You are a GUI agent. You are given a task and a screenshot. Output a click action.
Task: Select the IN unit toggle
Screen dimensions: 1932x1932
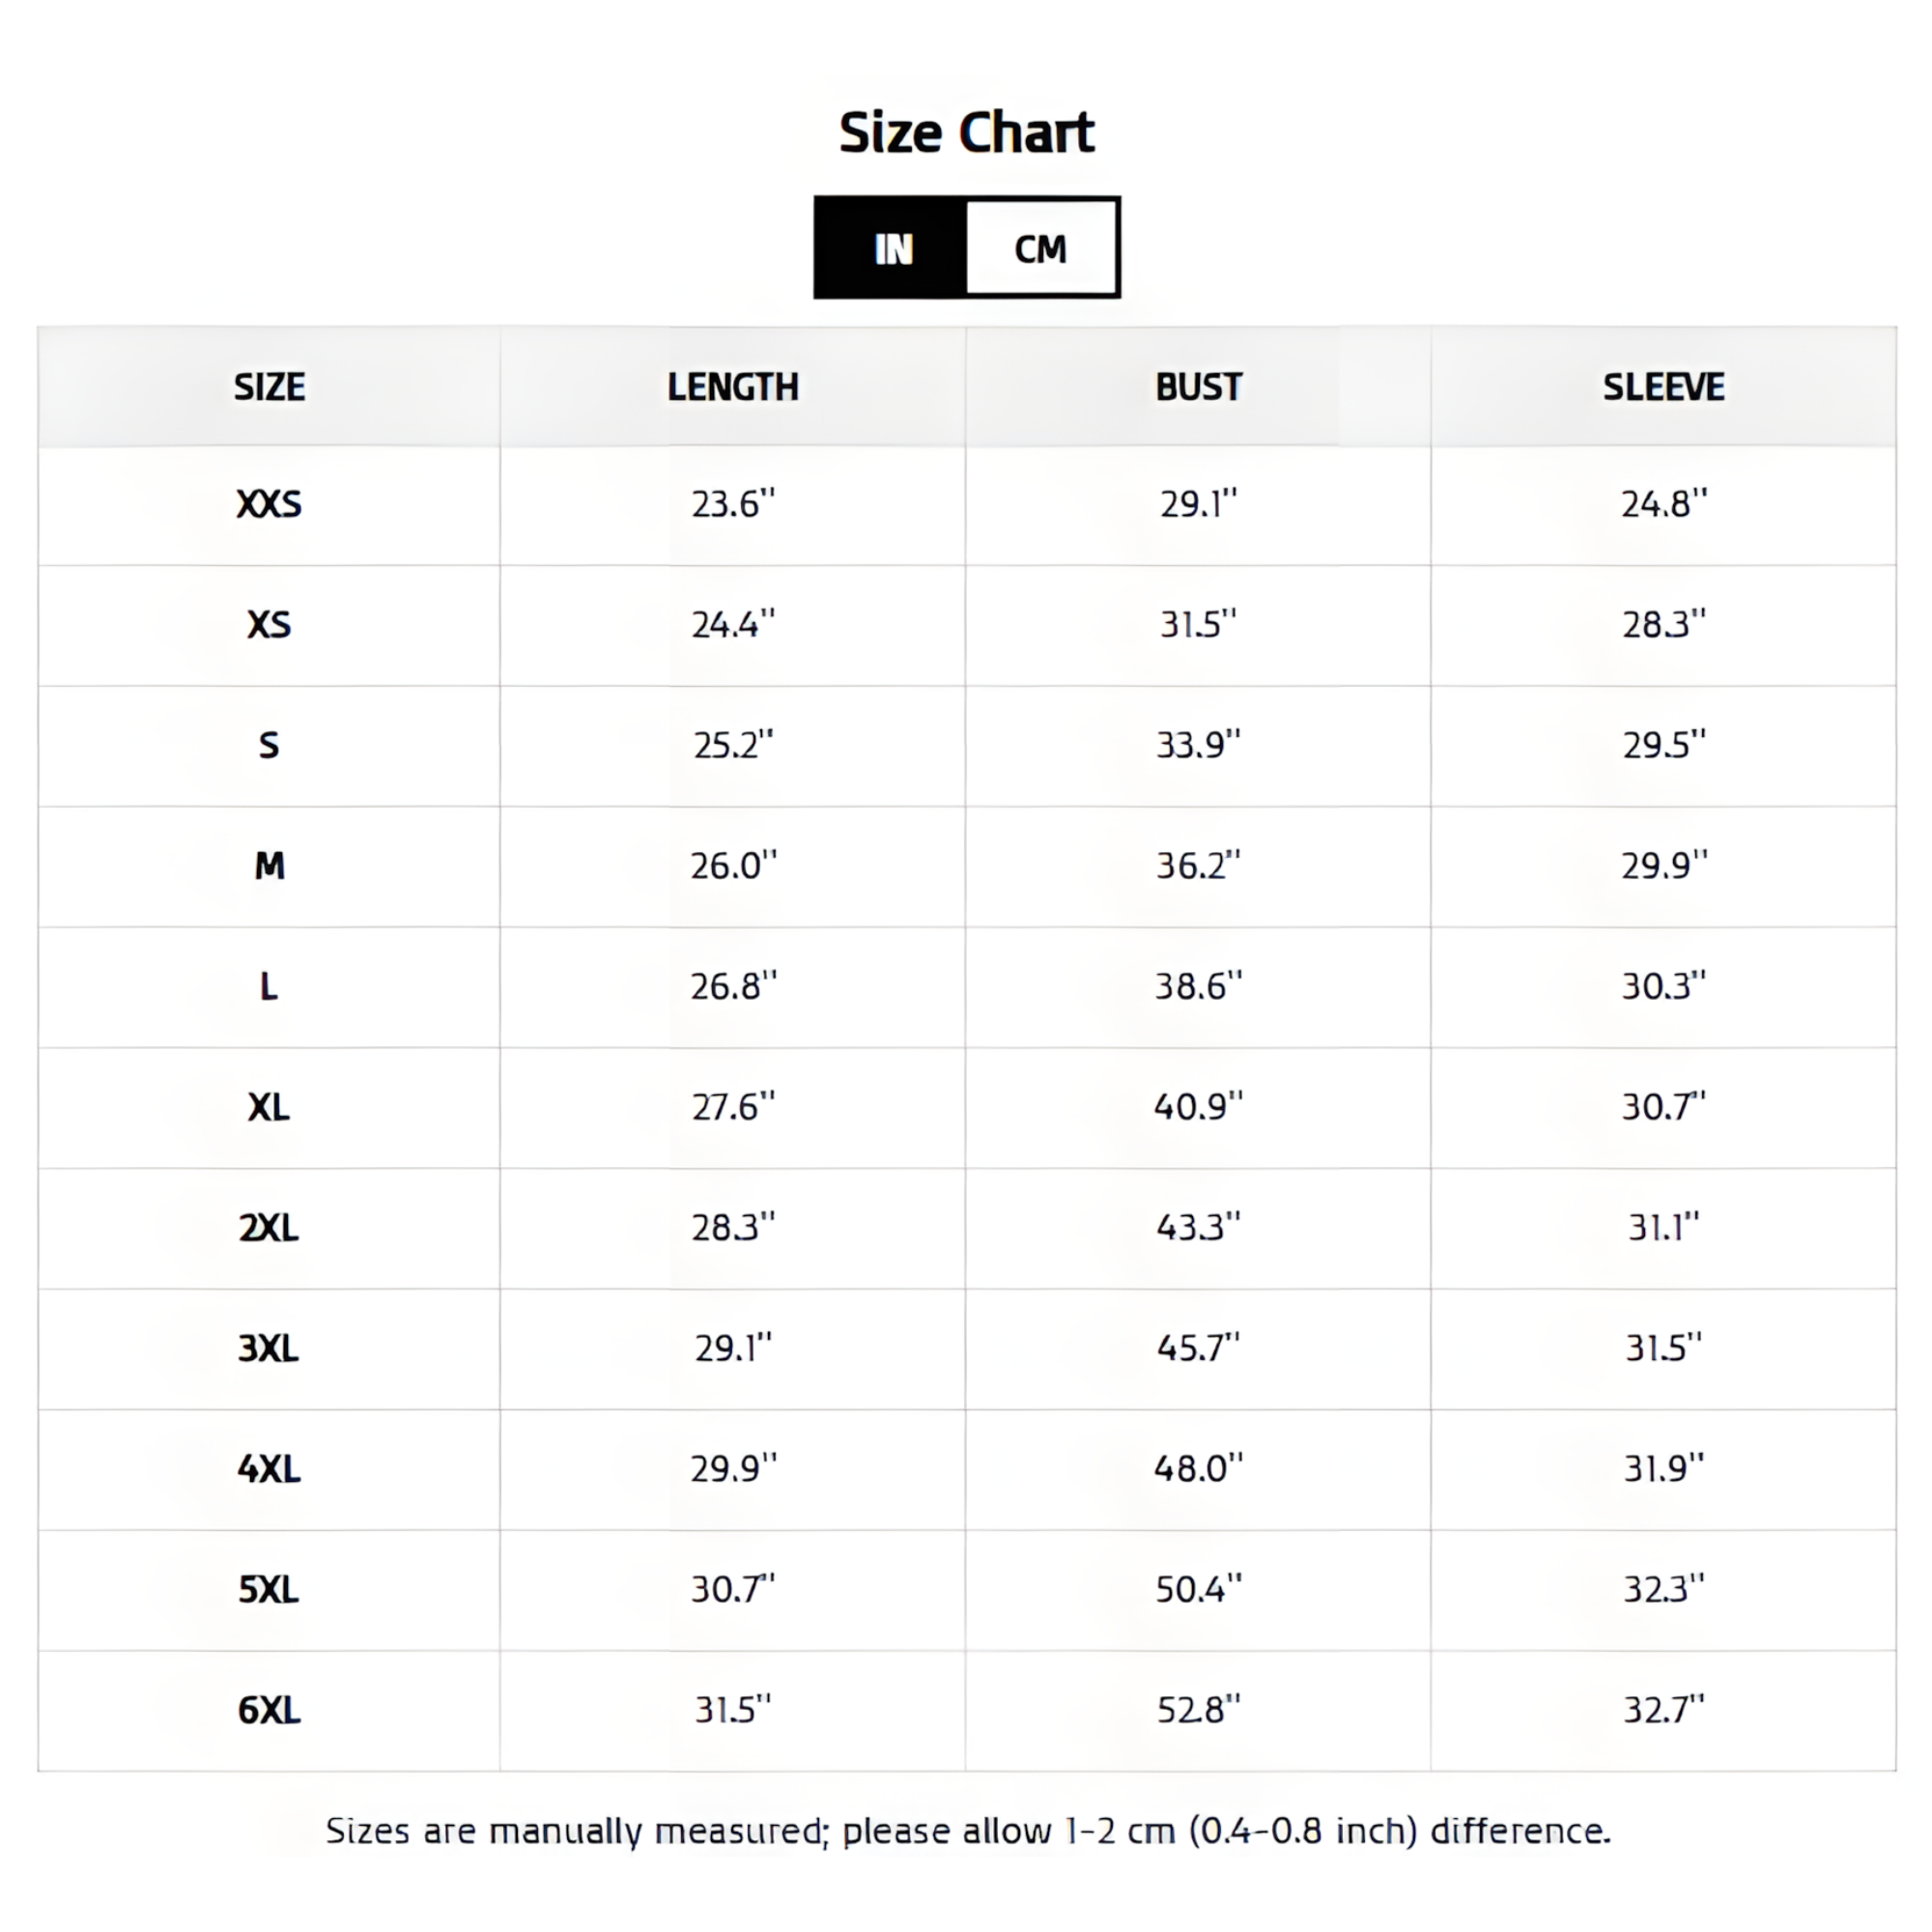(x=892, y=248)
